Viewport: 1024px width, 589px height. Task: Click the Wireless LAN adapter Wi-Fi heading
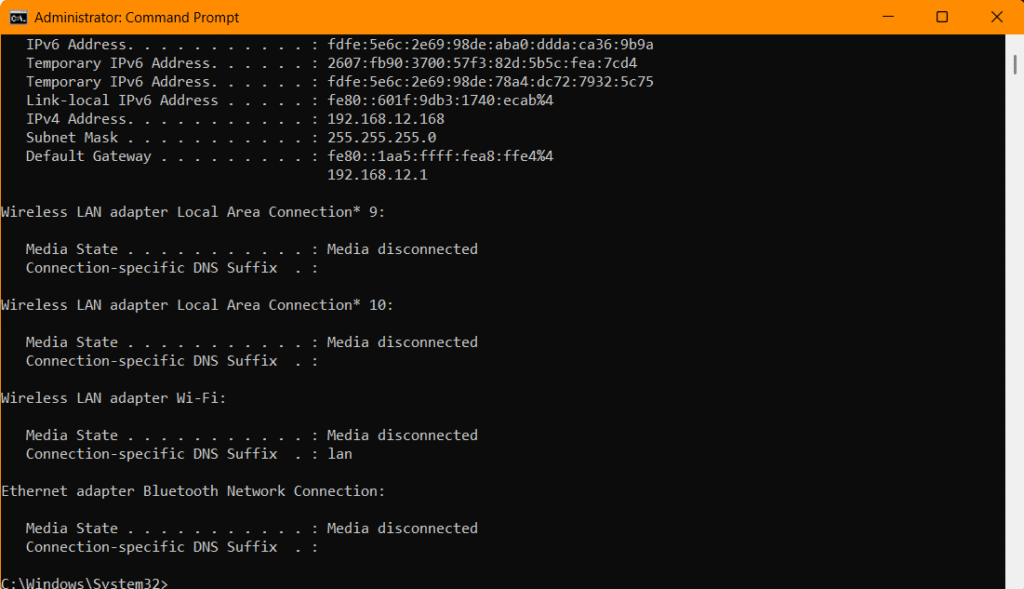click(114, 398)
